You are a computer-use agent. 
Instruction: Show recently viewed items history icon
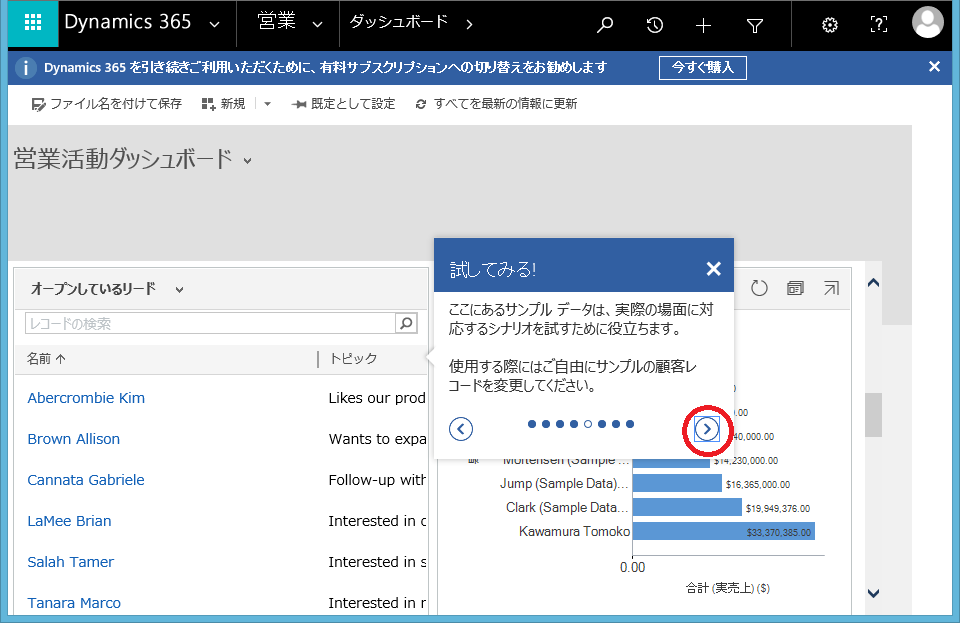[654, 25]
